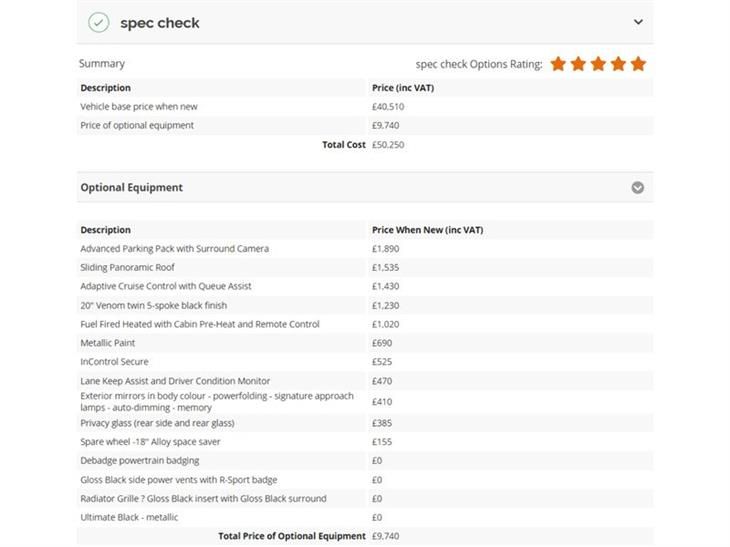
Task: Click the green checkmark circle icon
Action: click(x=99, y=22)
